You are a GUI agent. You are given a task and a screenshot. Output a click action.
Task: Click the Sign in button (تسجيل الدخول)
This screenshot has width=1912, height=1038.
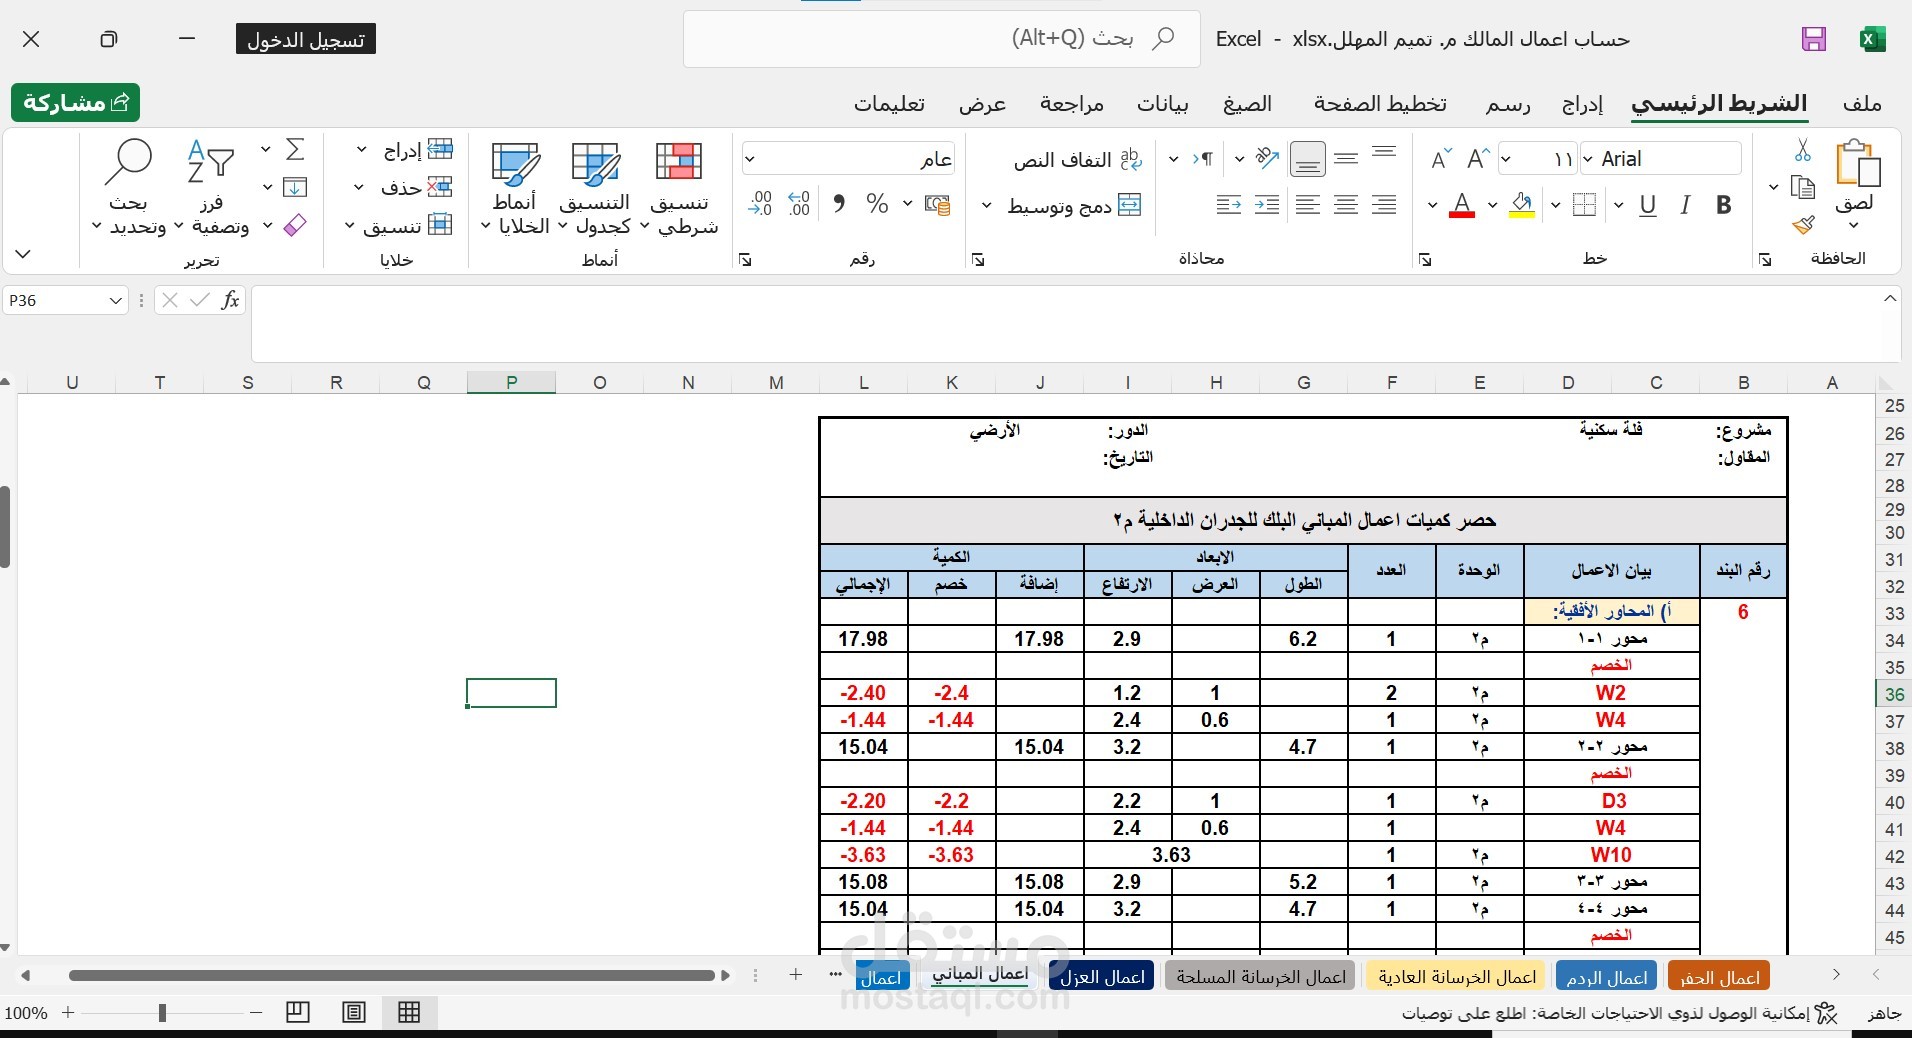(x=306, y=40)
